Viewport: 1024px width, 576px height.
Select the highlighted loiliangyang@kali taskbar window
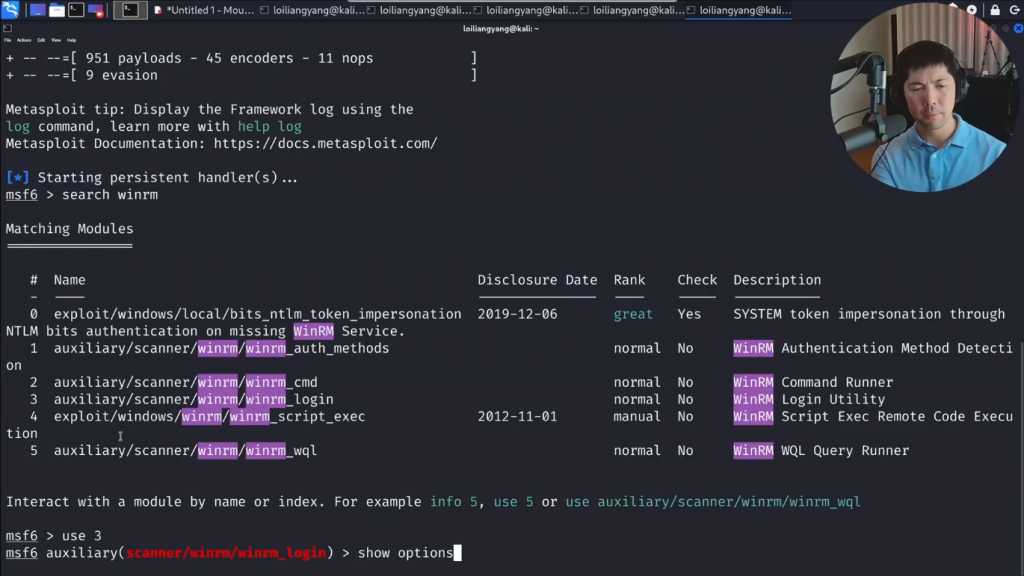coord(738,10)
